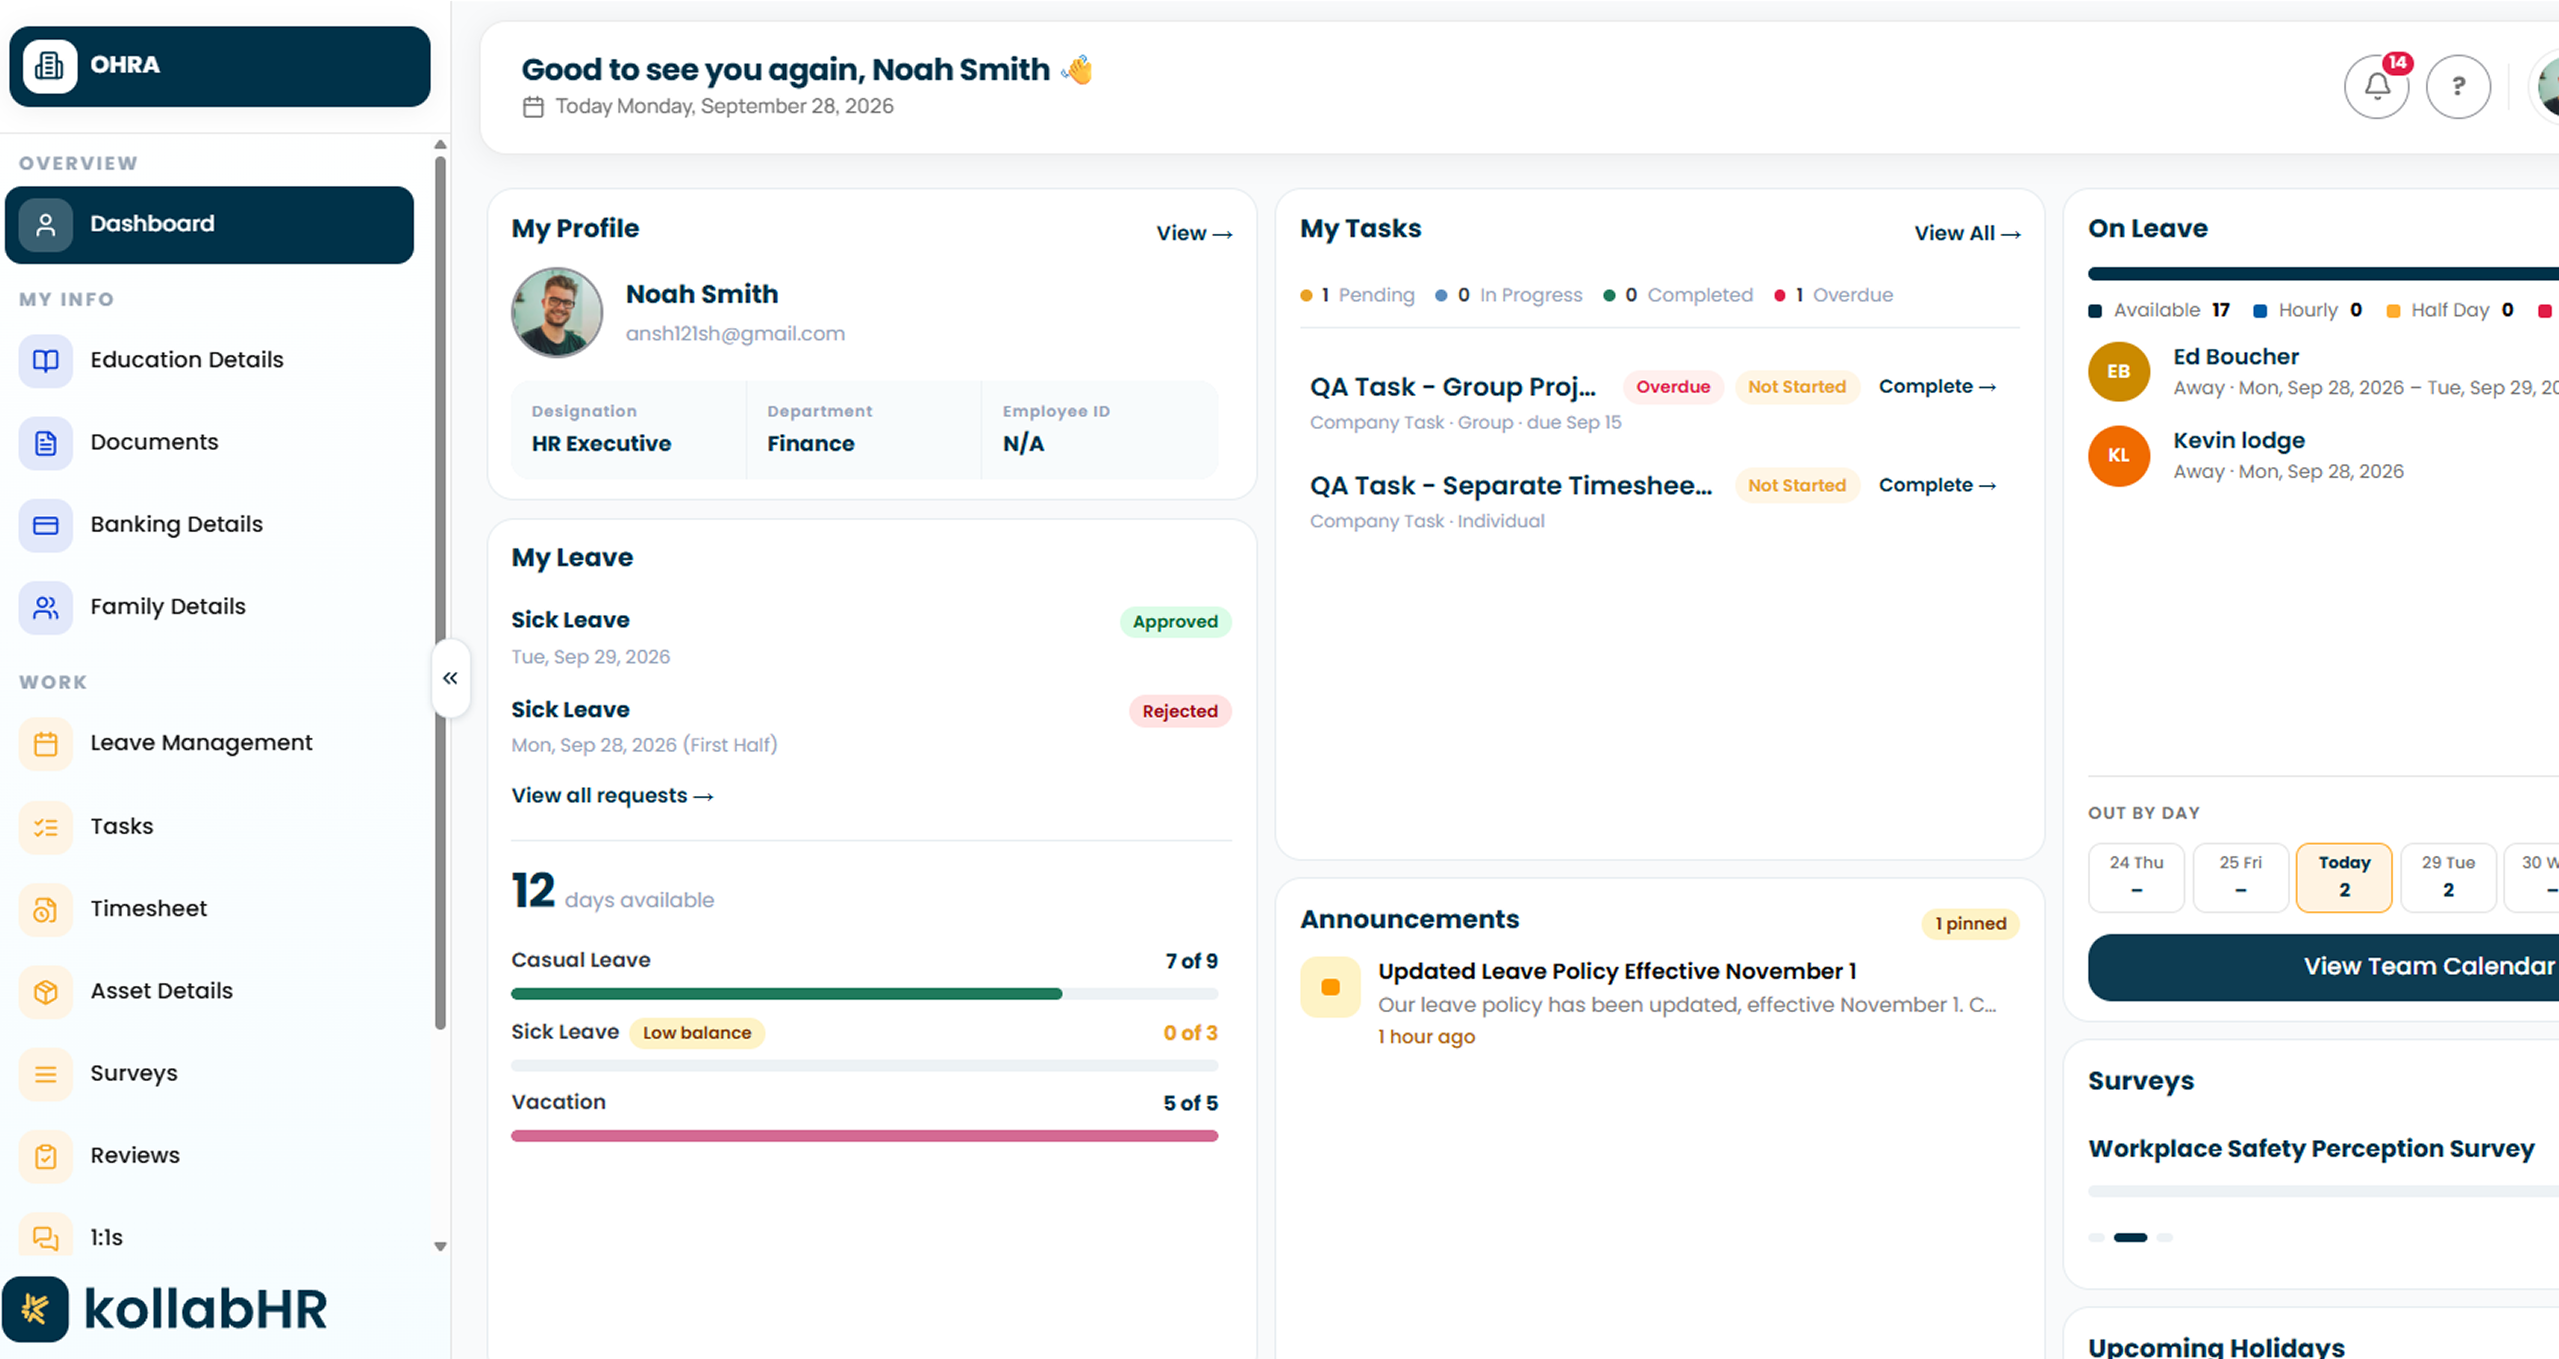Click the Surveys list icon
This screenshot has width=2559, height=1359.
46,1074
